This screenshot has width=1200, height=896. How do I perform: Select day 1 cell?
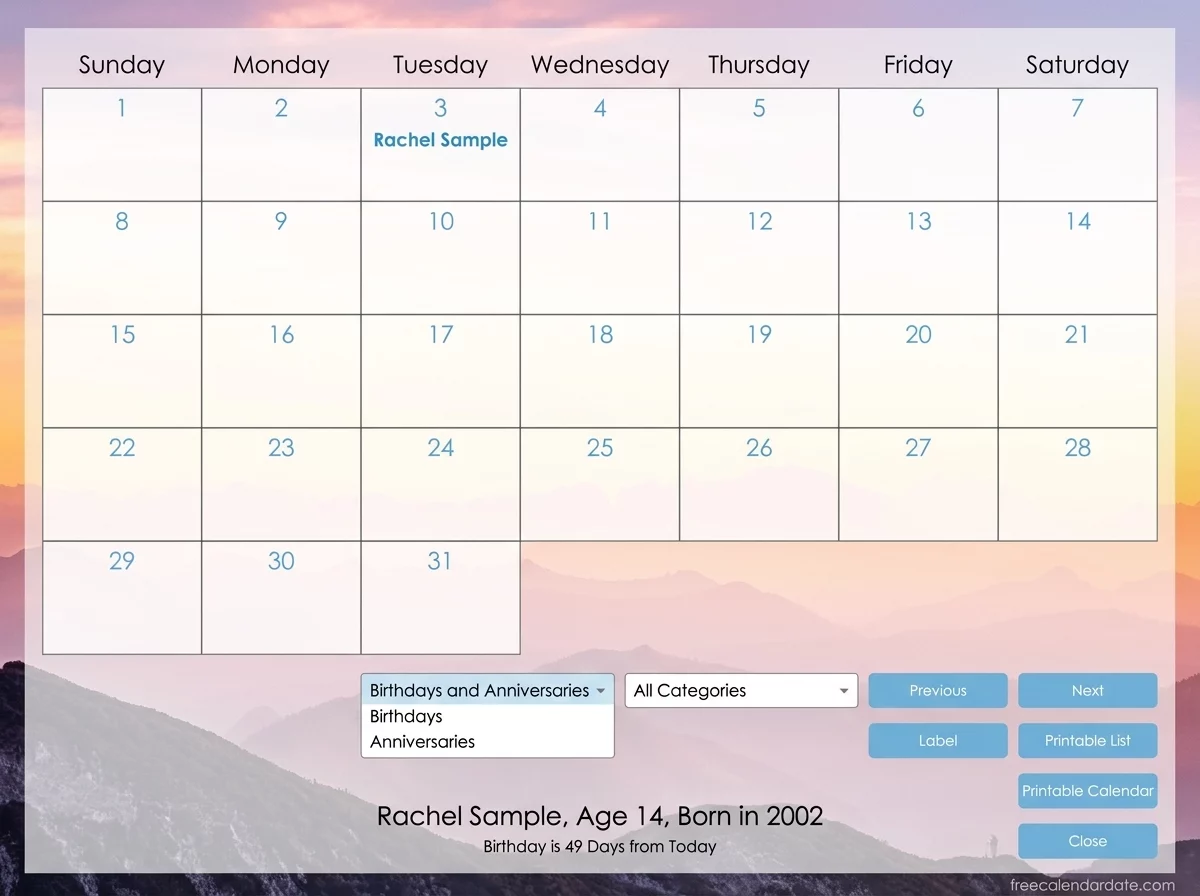click(122, 145)
